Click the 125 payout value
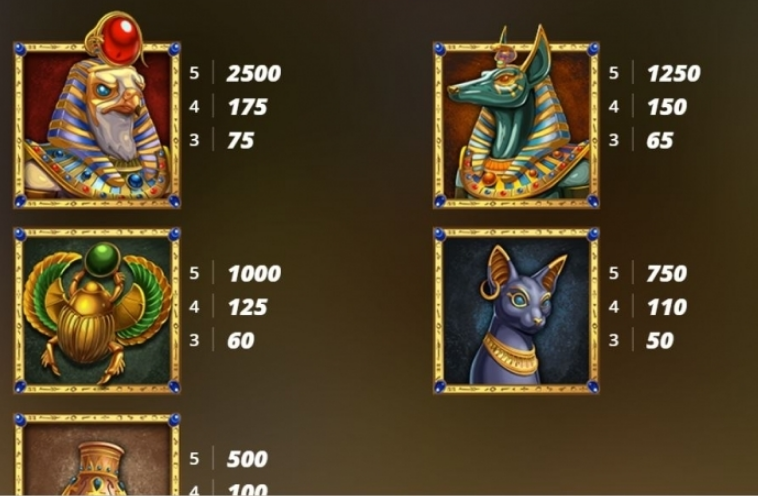The image size is (758, 496). tap(248, 307)
